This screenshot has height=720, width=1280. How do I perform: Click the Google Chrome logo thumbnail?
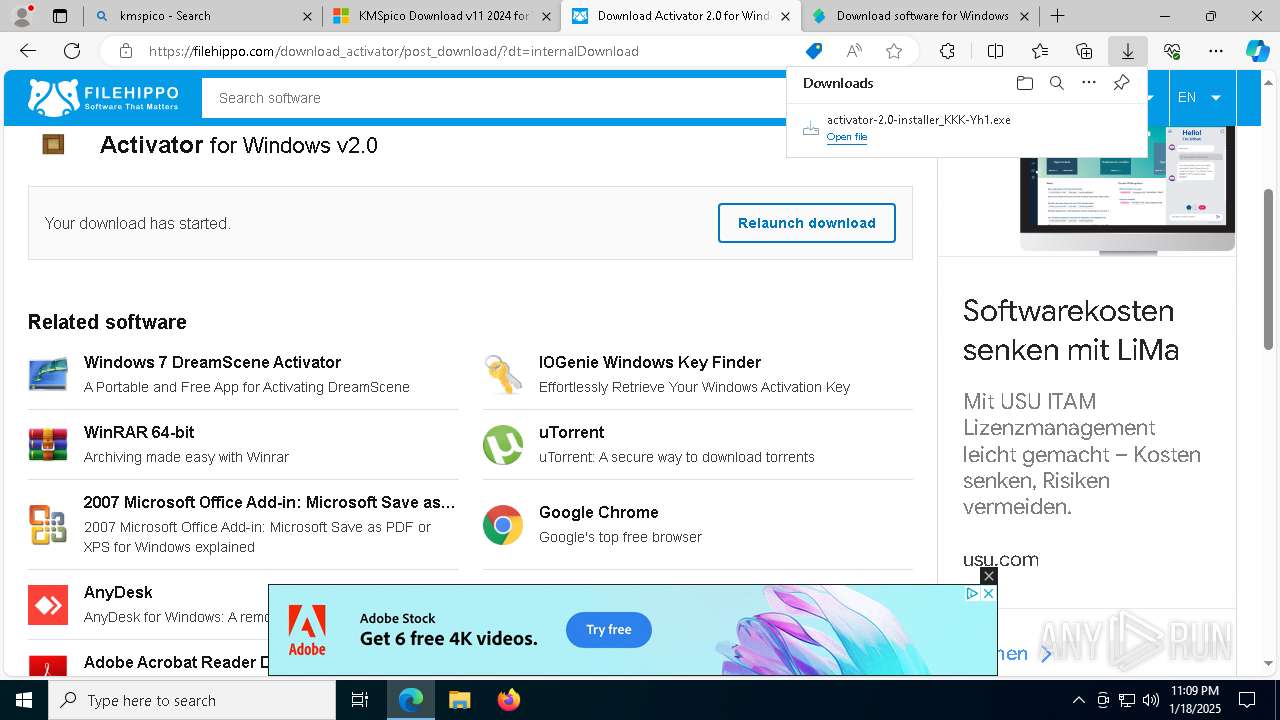click(503, 525)
